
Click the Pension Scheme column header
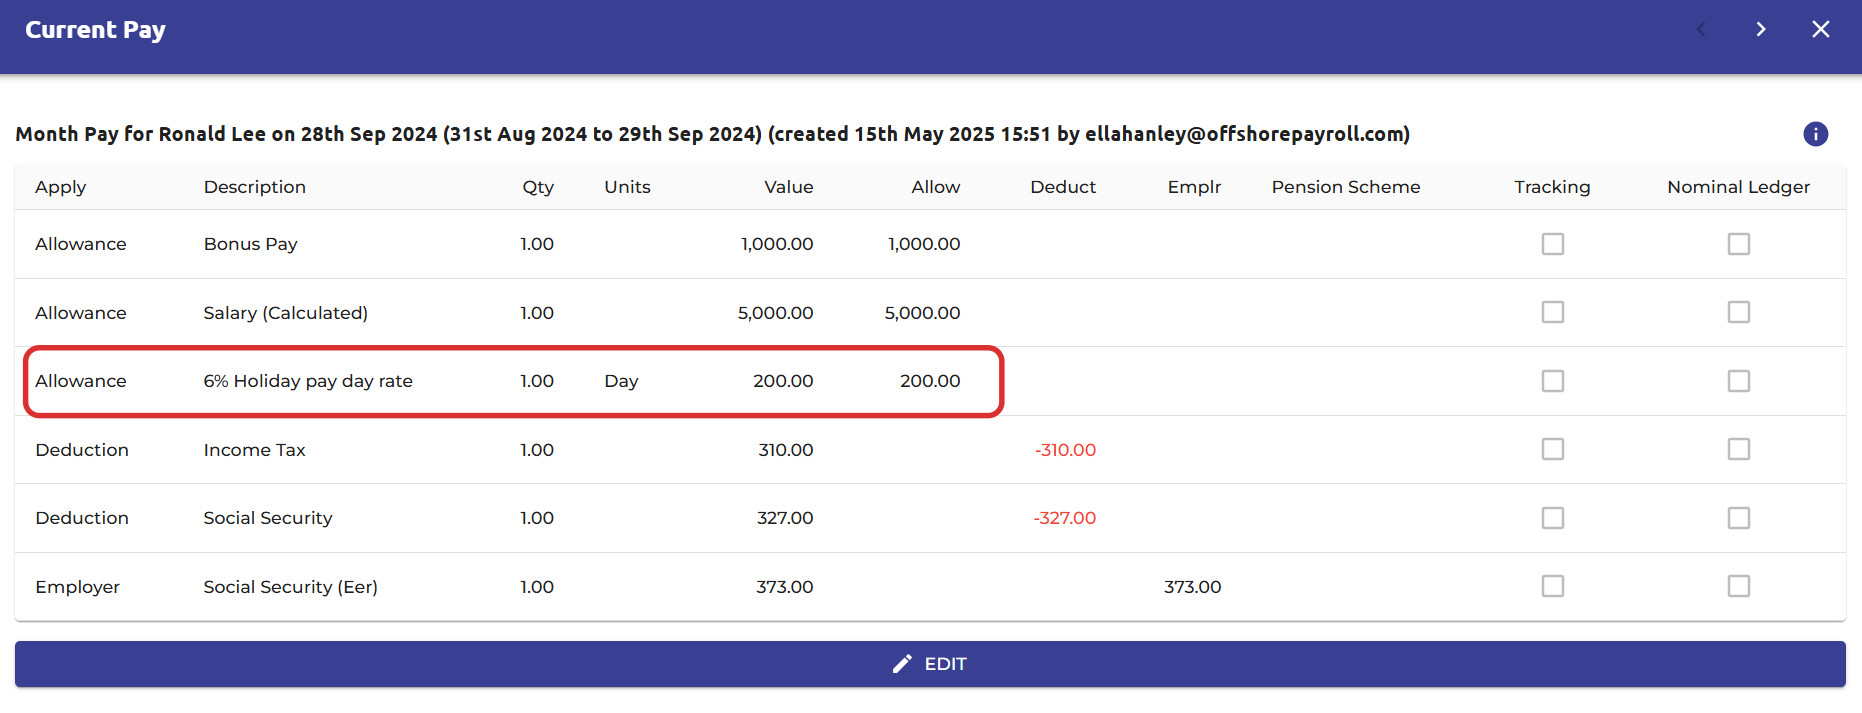[1345, 187]
